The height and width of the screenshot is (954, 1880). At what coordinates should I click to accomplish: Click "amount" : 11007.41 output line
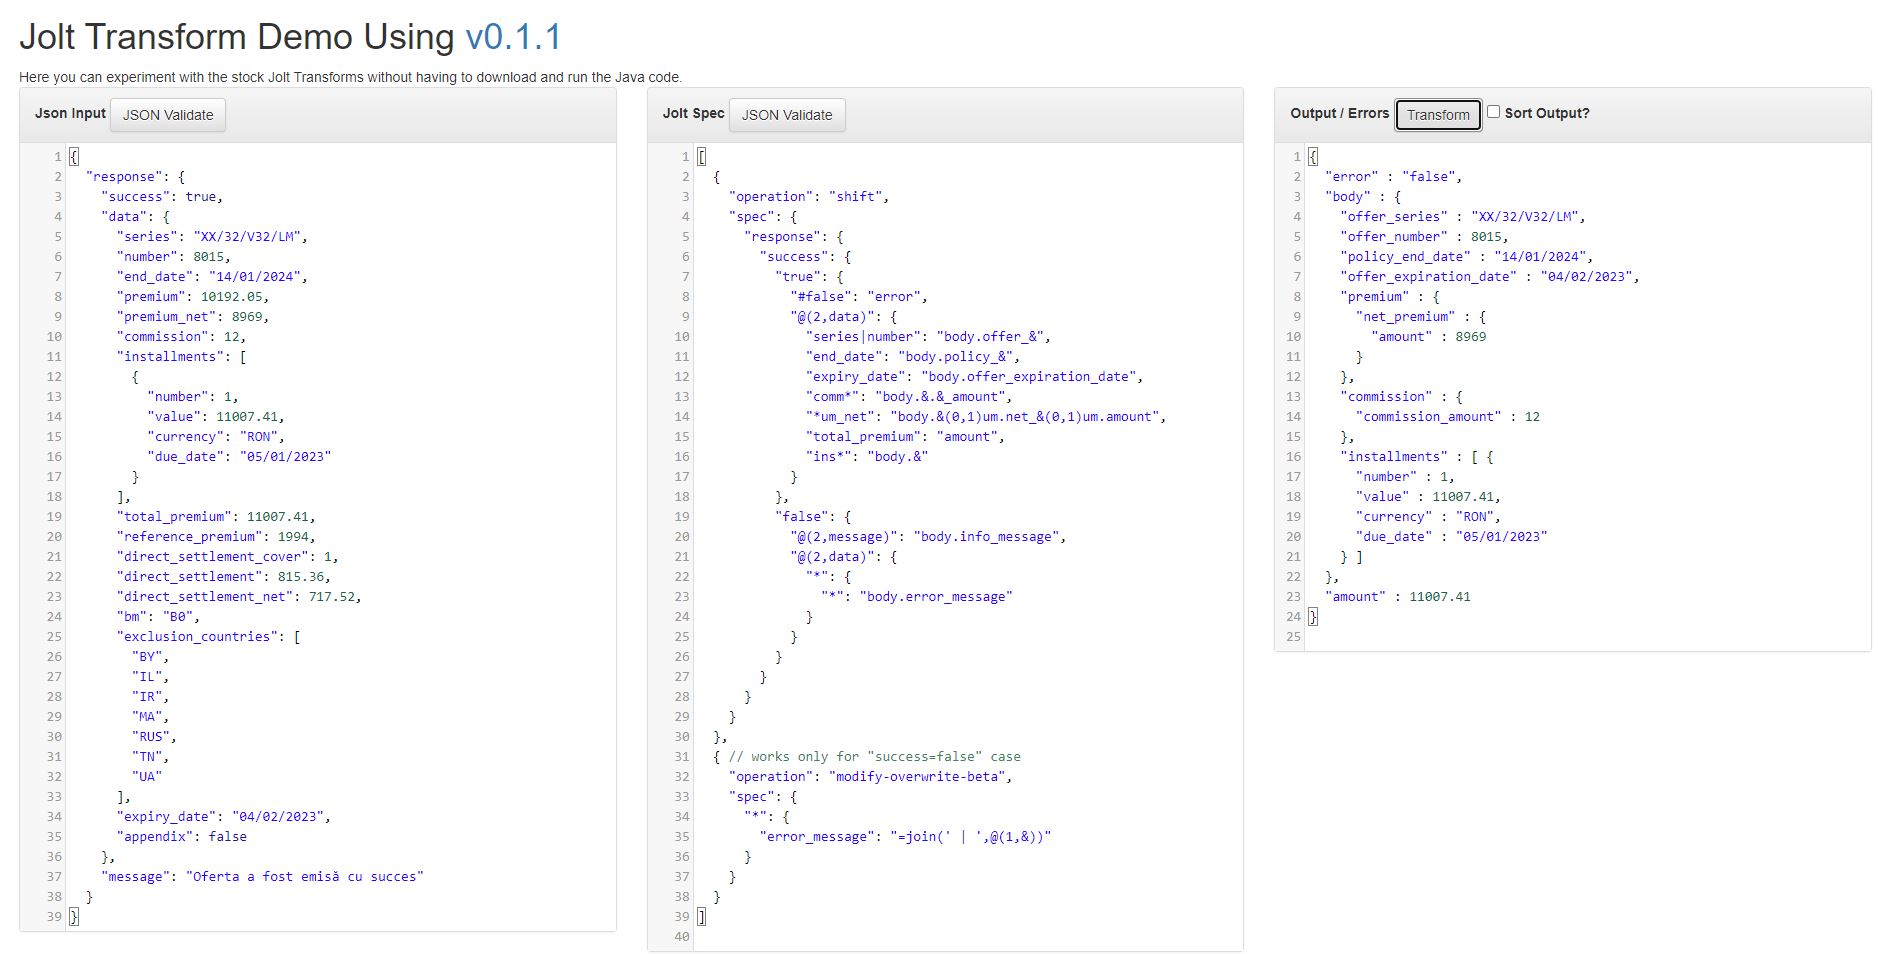pyautogui.click(x=1398, y=597)
